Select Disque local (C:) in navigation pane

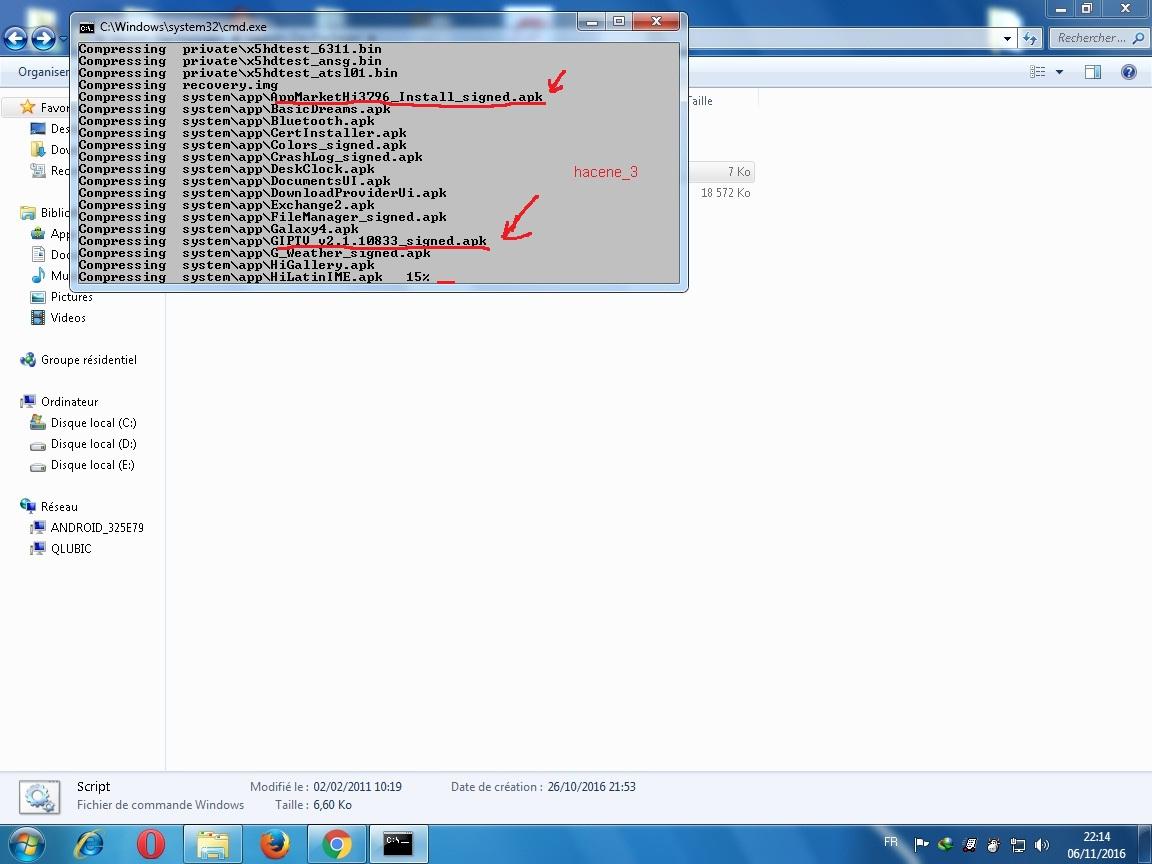coord(93,423)
